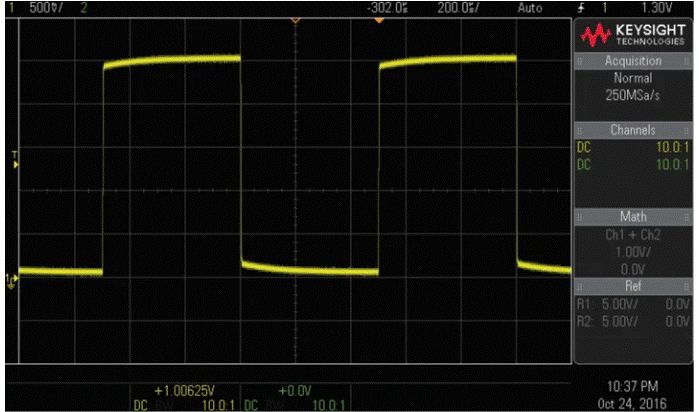Click the channel 1 ground level marker

click(11, 278)
